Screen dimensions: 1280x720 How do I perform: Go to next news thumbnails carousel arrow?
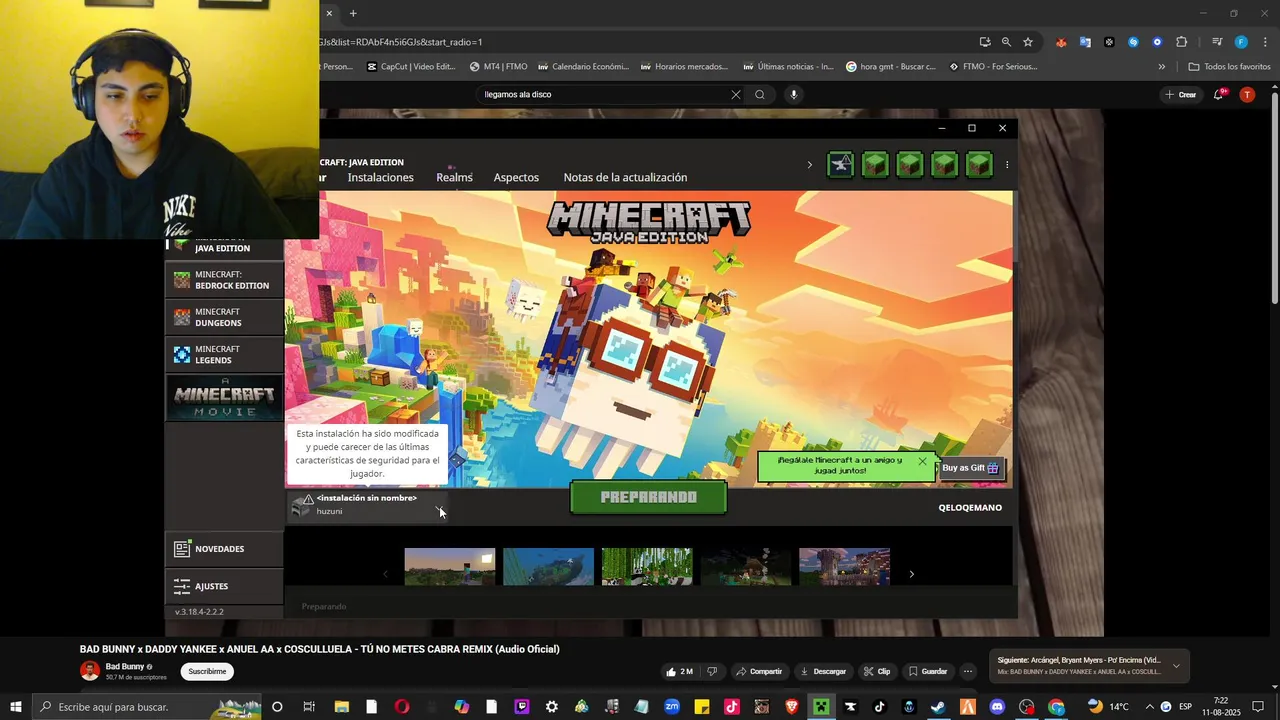[911, 574]
